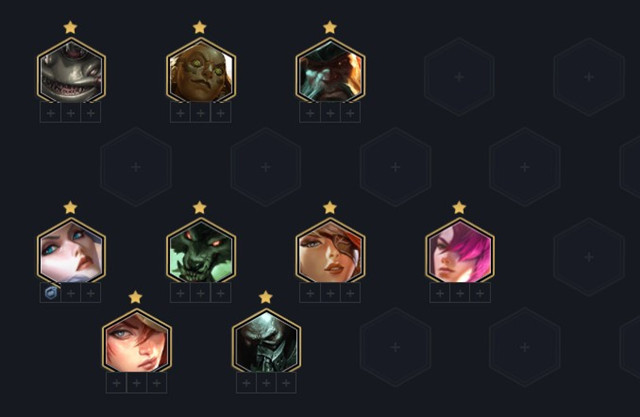Select the dark masked champion in bottom row
The image size is (640, 417).
coord(266,341)
